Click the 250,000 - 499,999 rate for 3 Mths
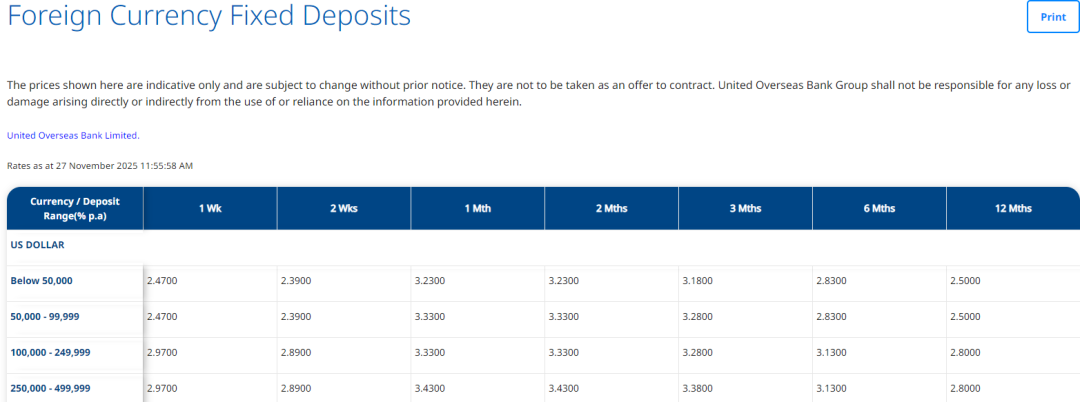 pos(697,389)
